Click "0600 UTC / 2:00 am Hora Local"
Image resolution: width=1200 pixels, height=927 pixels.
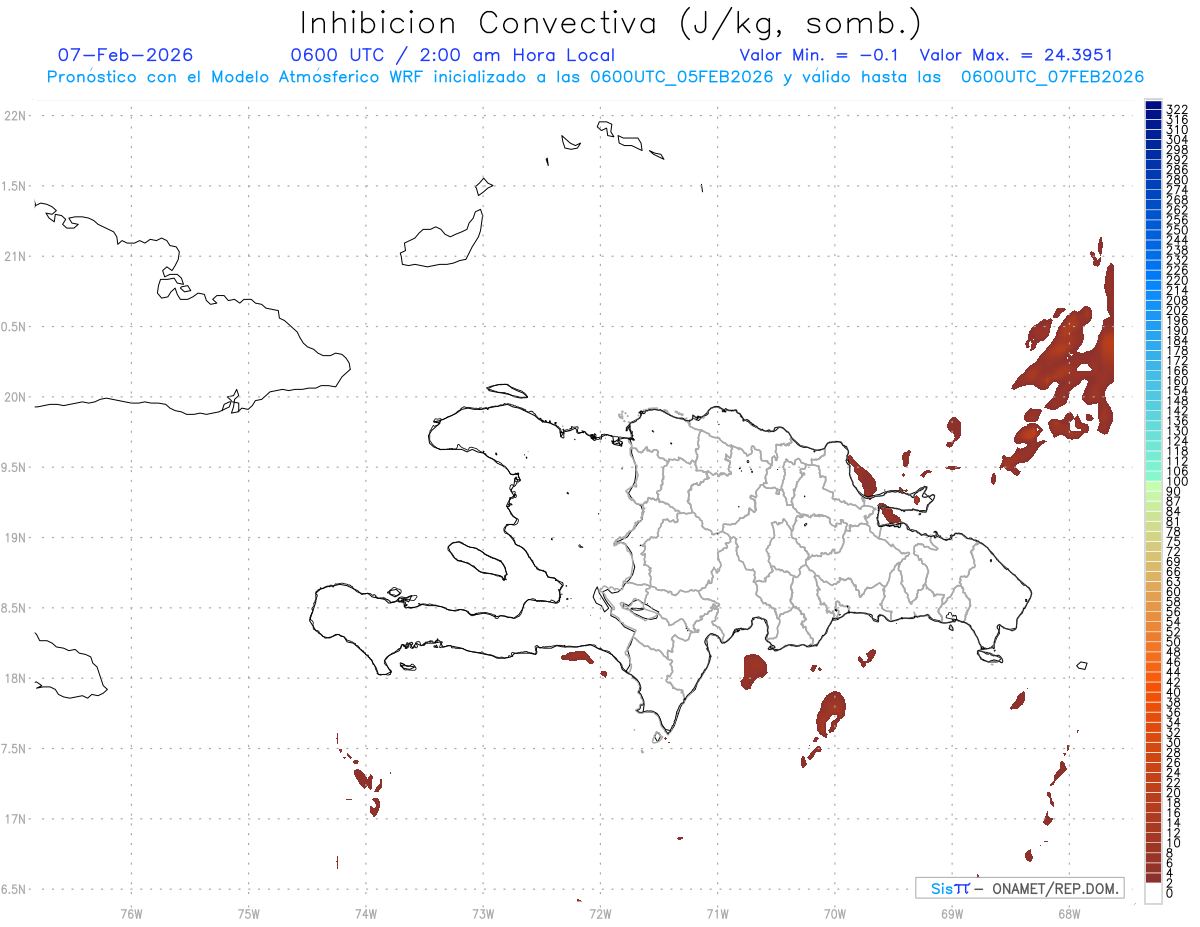click(452, 55)
